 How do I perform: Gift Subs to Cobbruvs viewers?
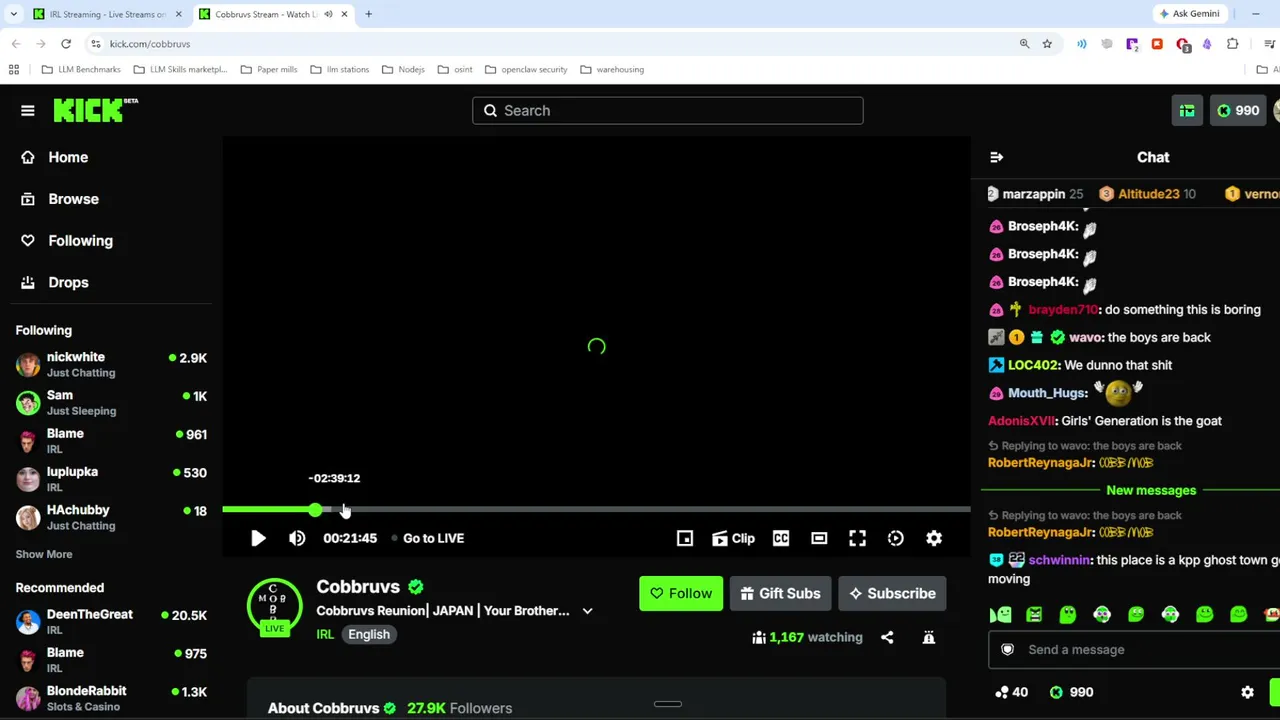[780, 593]
